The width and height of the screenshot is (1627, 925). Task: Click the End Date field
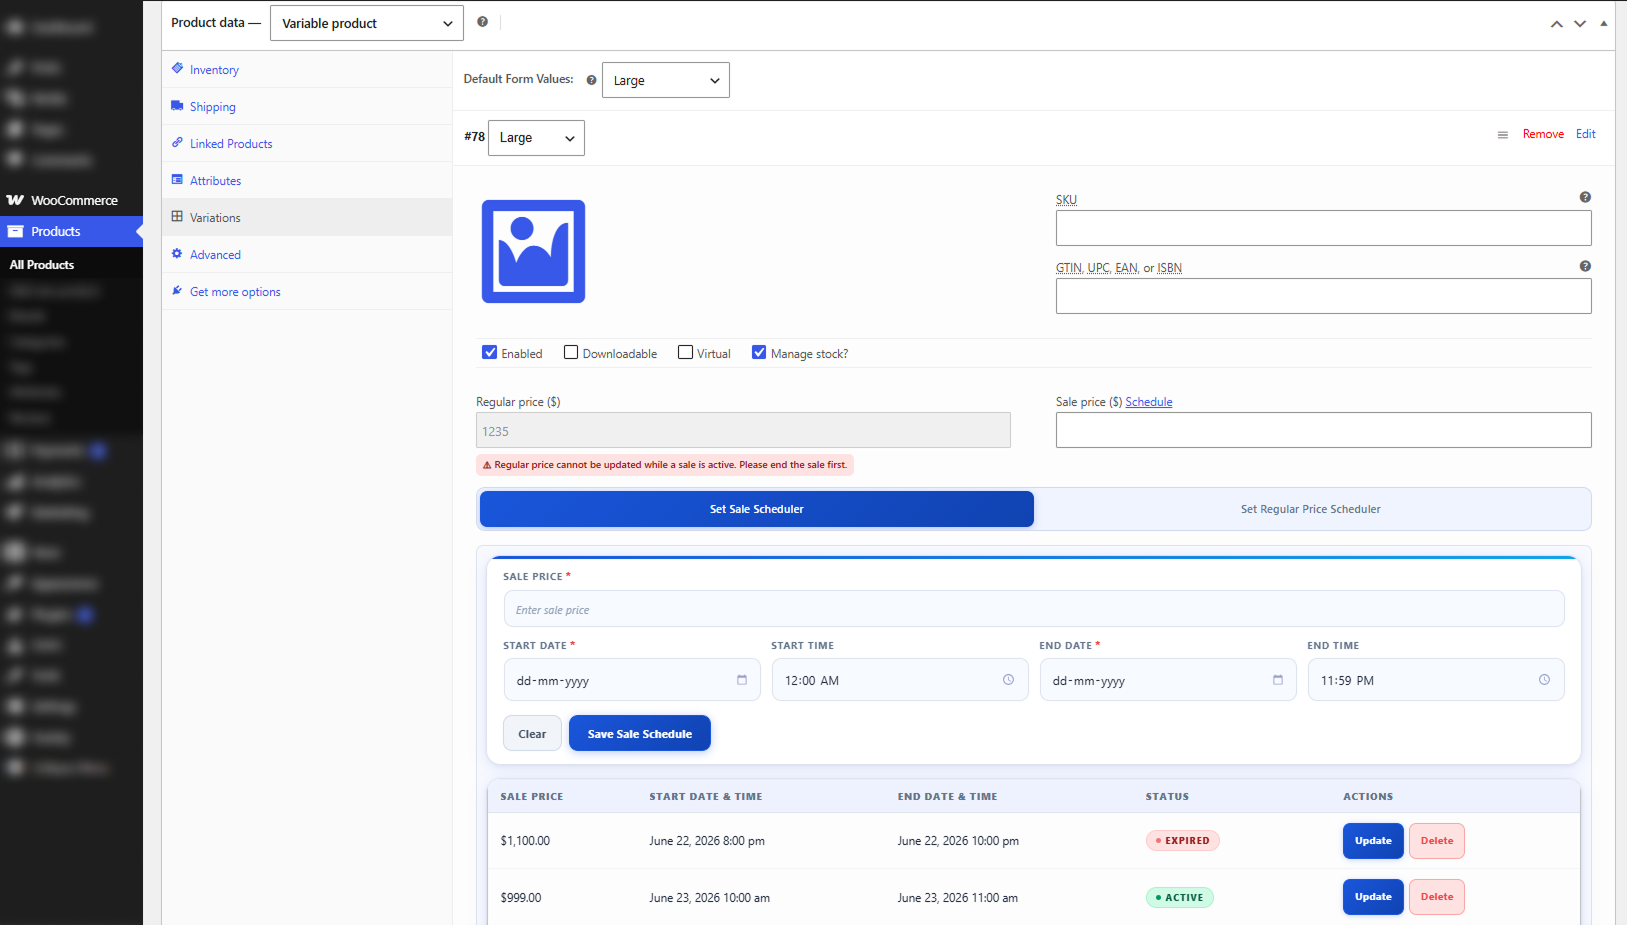click(x=1168, y=680)
